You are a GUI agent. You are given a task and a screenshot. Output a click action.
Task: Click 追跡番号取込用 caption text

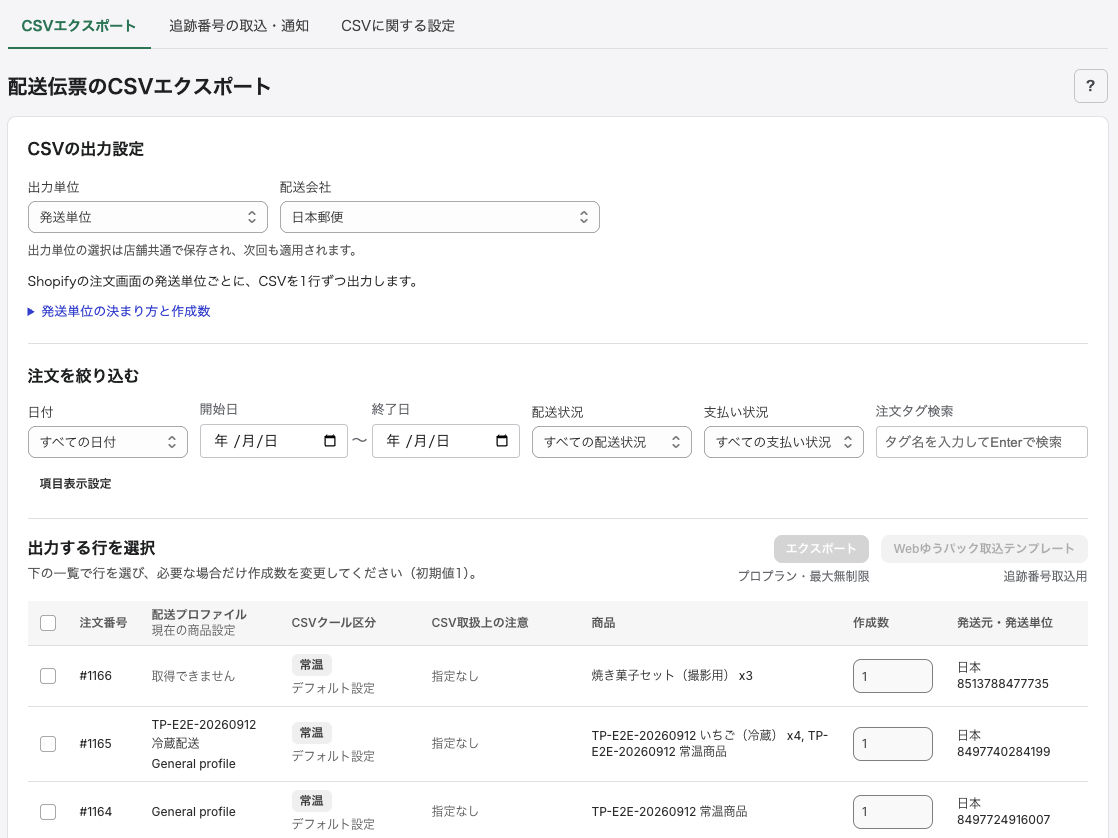pyautogui.click(x=1045, y=576)
